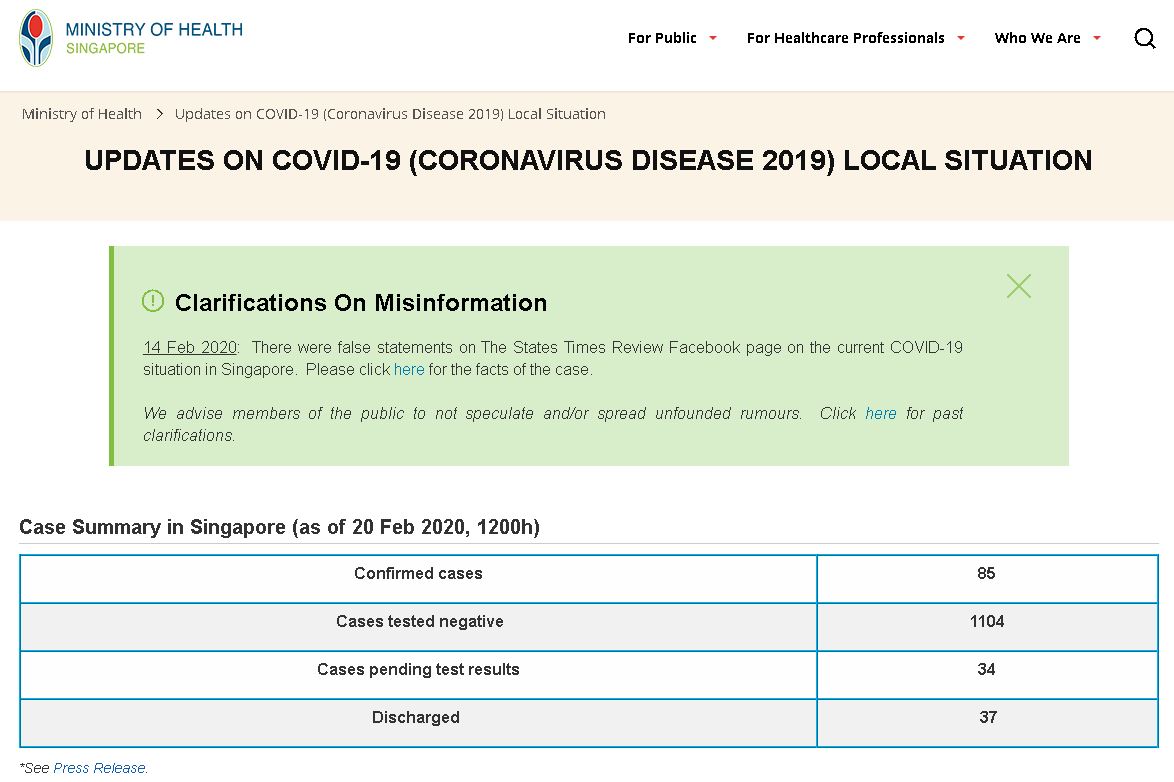Go to Ministry of Health breadcrumb link
Screen dimensions: 1174x782
click(82, 114)
